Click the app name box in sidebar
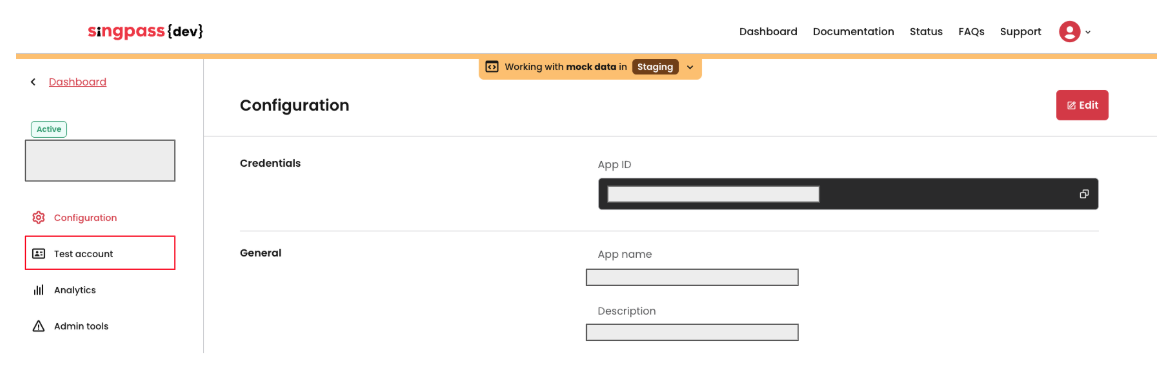Image resolution: width=1161 pixels, height=366 pixels. click(x=100, y=161)
